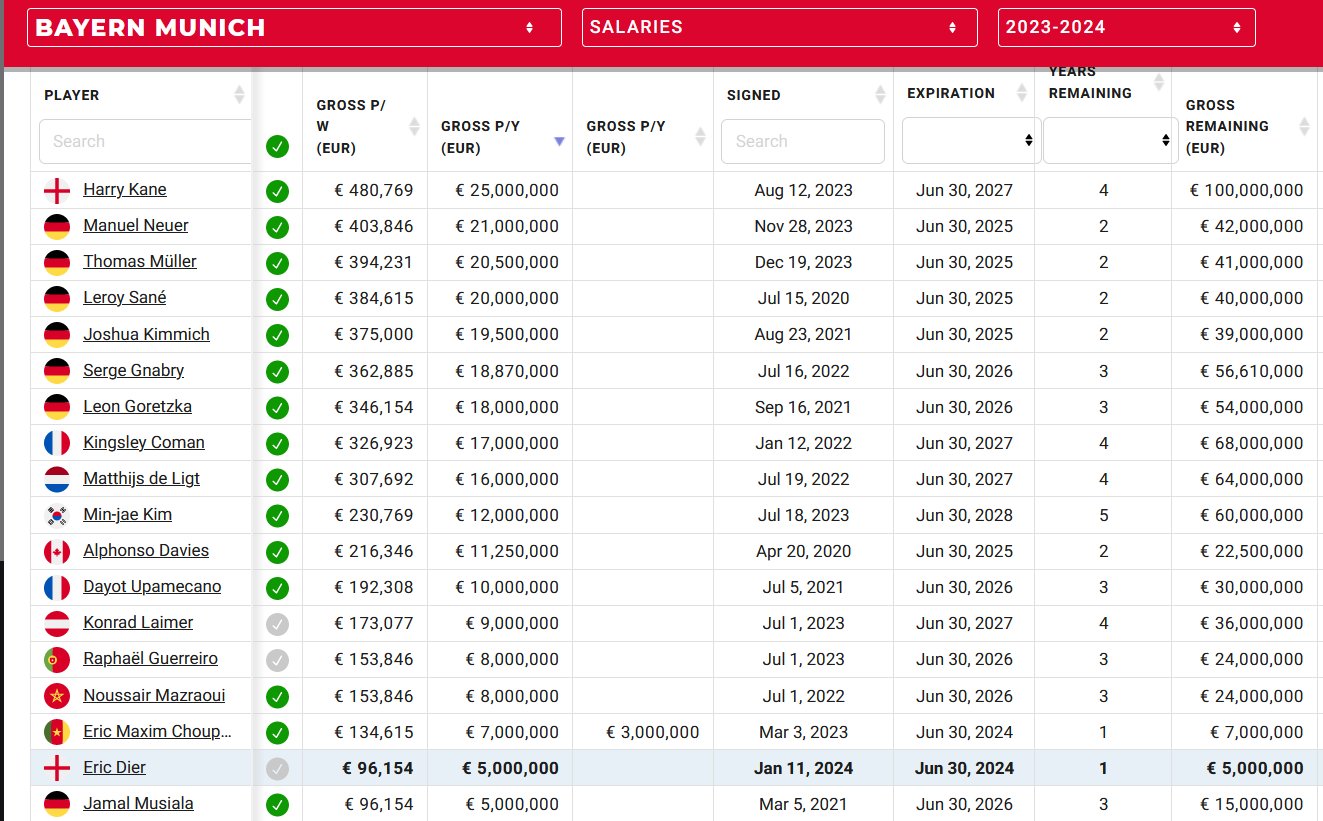This screenshot has height=821, width=1323.
Task: Click Austria flag icon beside Konrad Laimer
Action: [56, 623]
